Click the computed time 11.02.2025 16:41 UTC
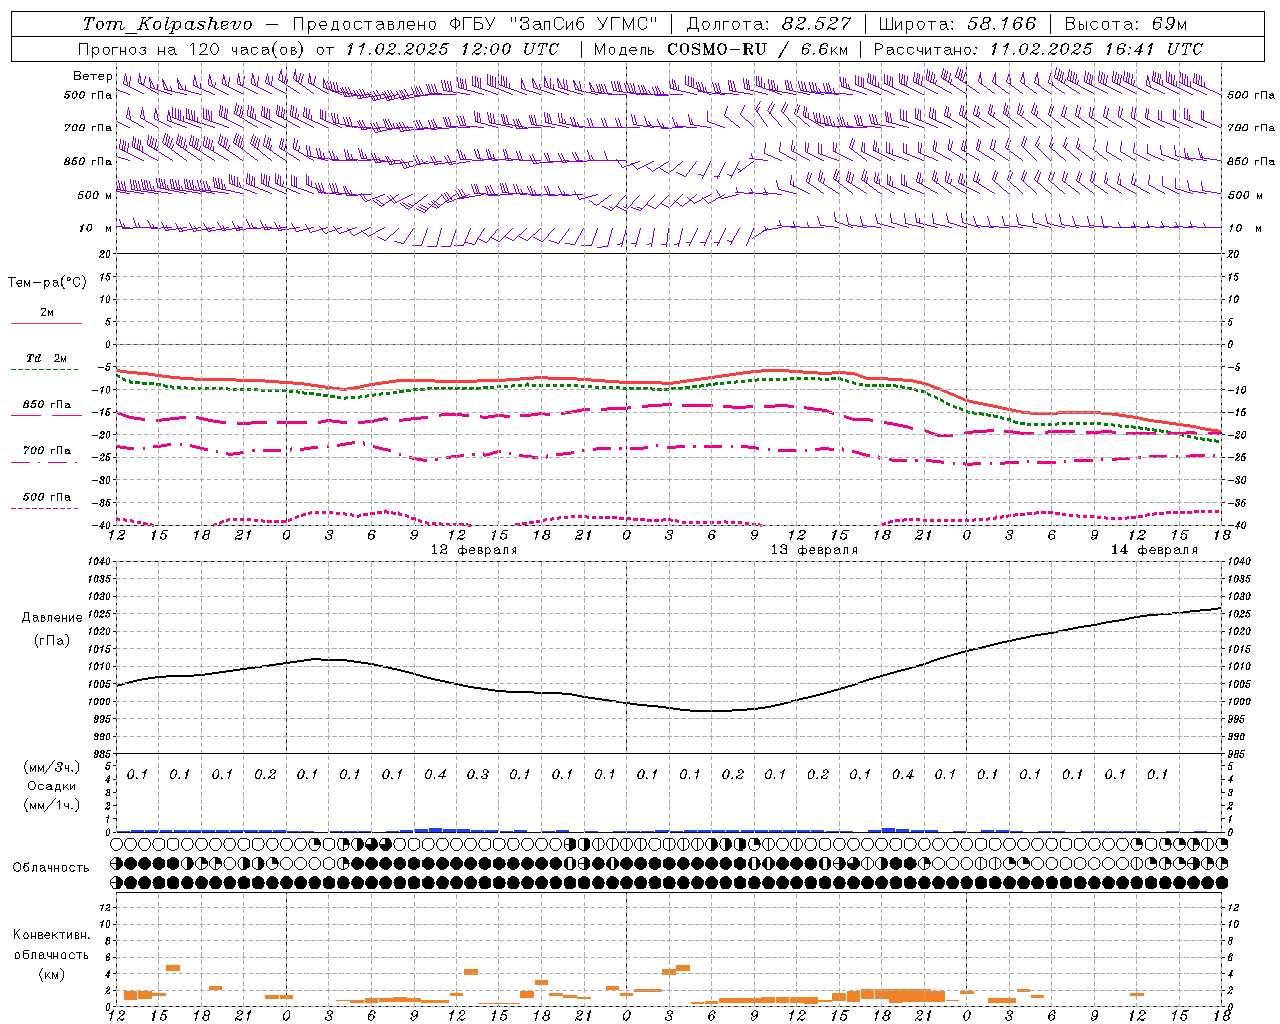This screenshot has width=1280, height=1024. pyautogui.click(x=1096, y=49)
